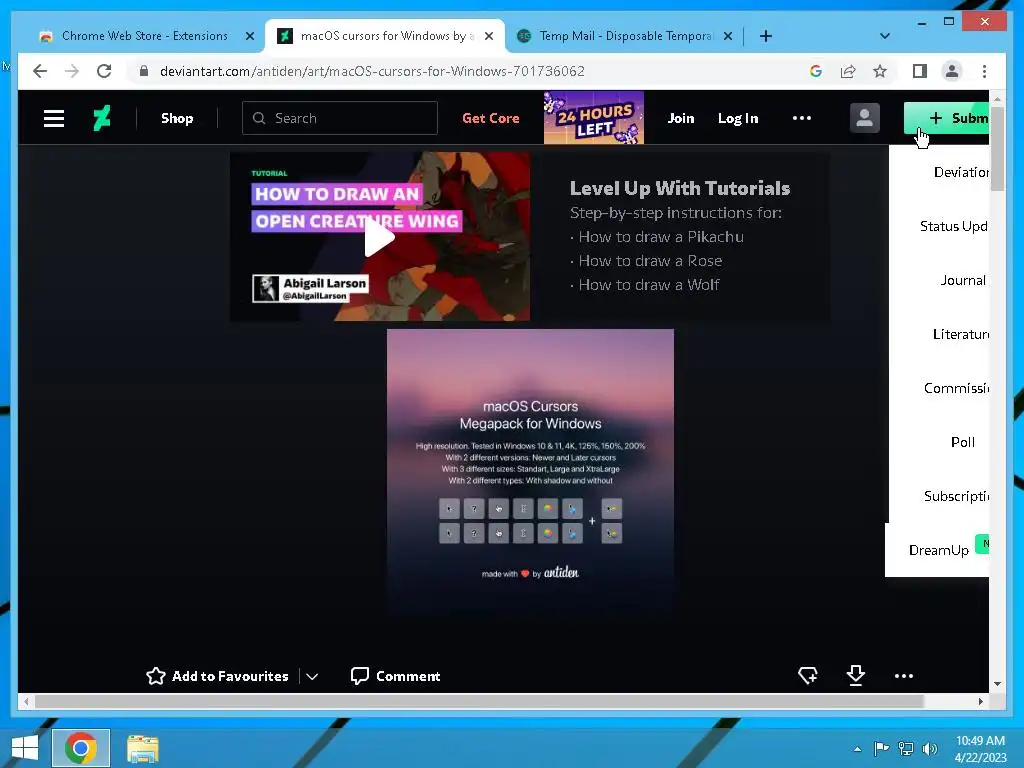Open the DeviantArt hamburger menu
The width and height of the screenshot is (1024, 768).
[54, 118]
